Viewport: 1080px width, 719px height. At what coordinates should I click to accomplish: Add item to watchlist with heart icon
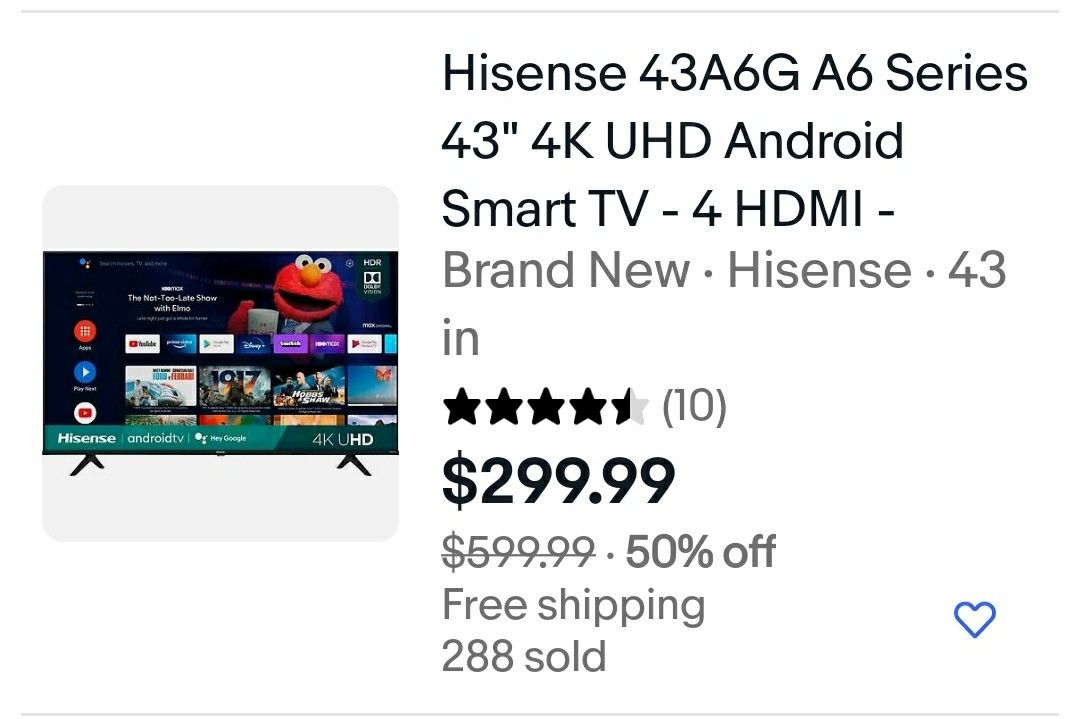[974, 618]
